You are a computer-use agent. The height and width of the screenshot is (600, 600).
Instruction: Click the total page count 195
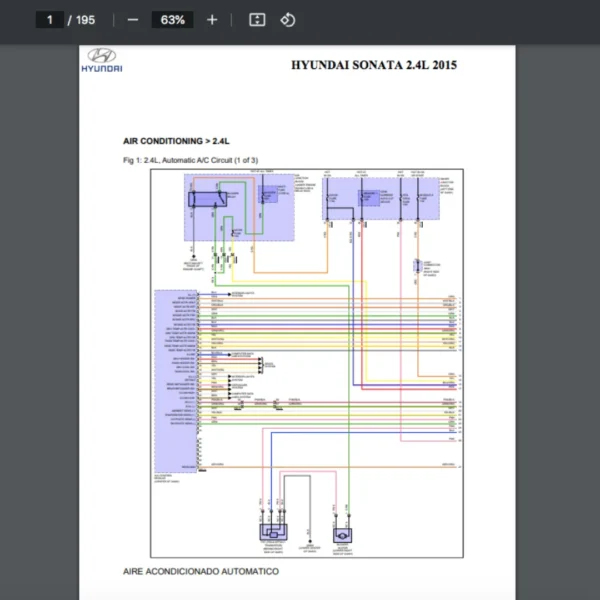click(85, 20)
